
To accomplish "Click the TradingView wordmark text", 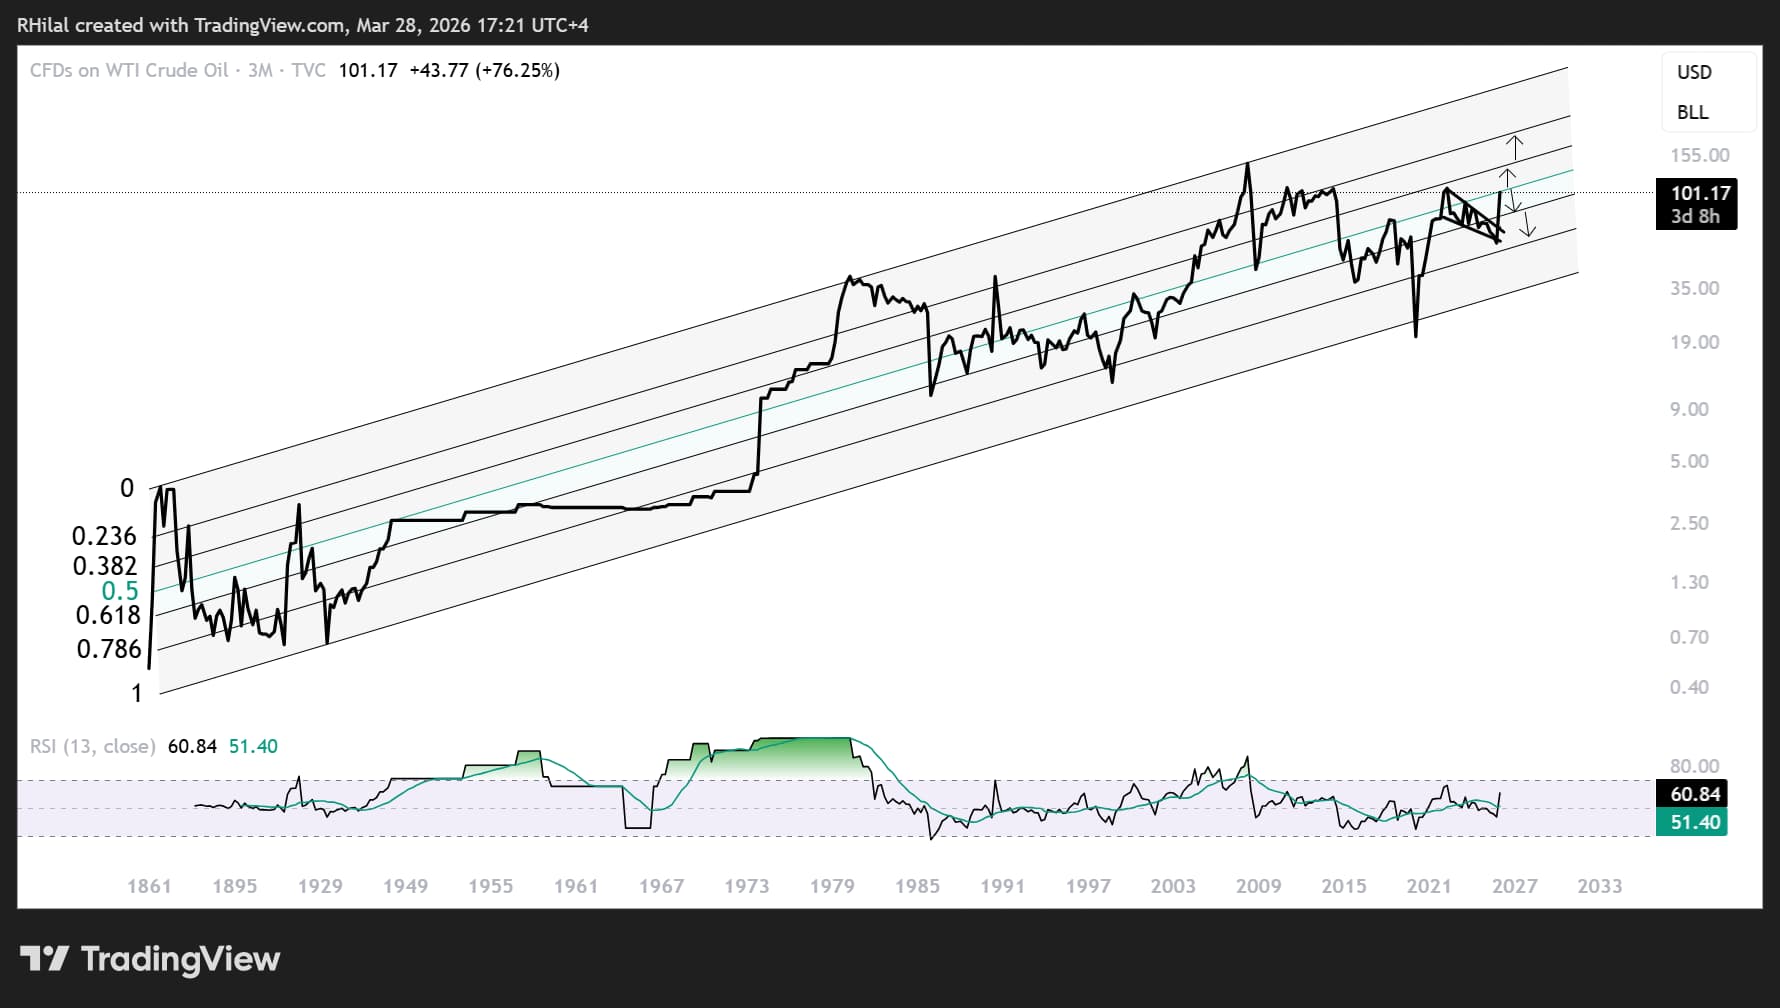I will [180, 959].
